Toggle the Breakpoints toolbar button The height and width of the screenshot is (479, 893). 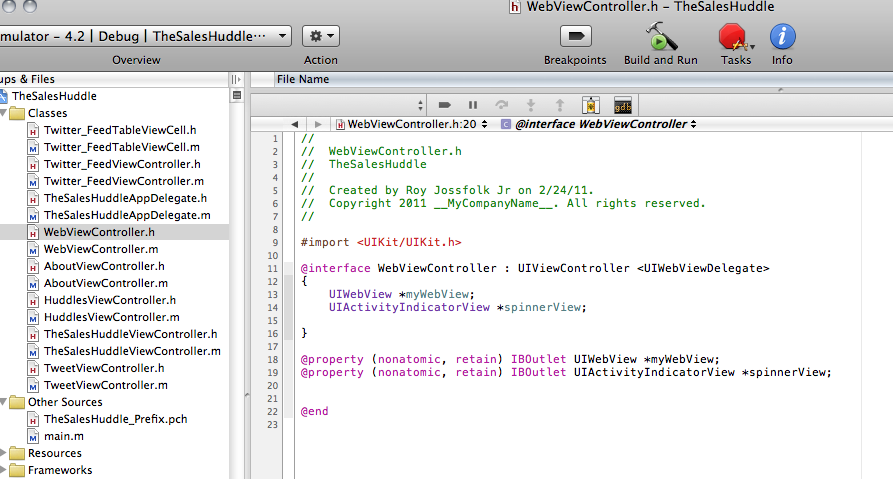576,36
